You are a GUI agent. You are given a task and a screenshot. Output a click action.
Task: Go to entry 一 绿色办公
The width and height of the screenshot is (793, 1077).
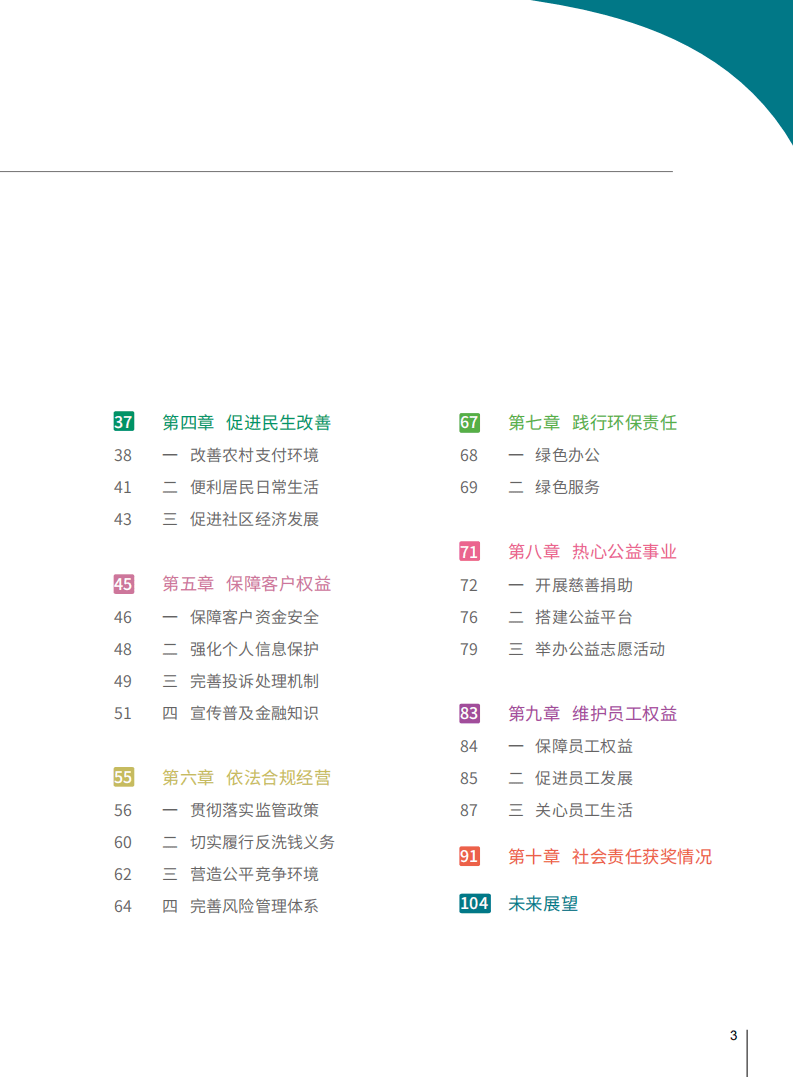point(554,455)
